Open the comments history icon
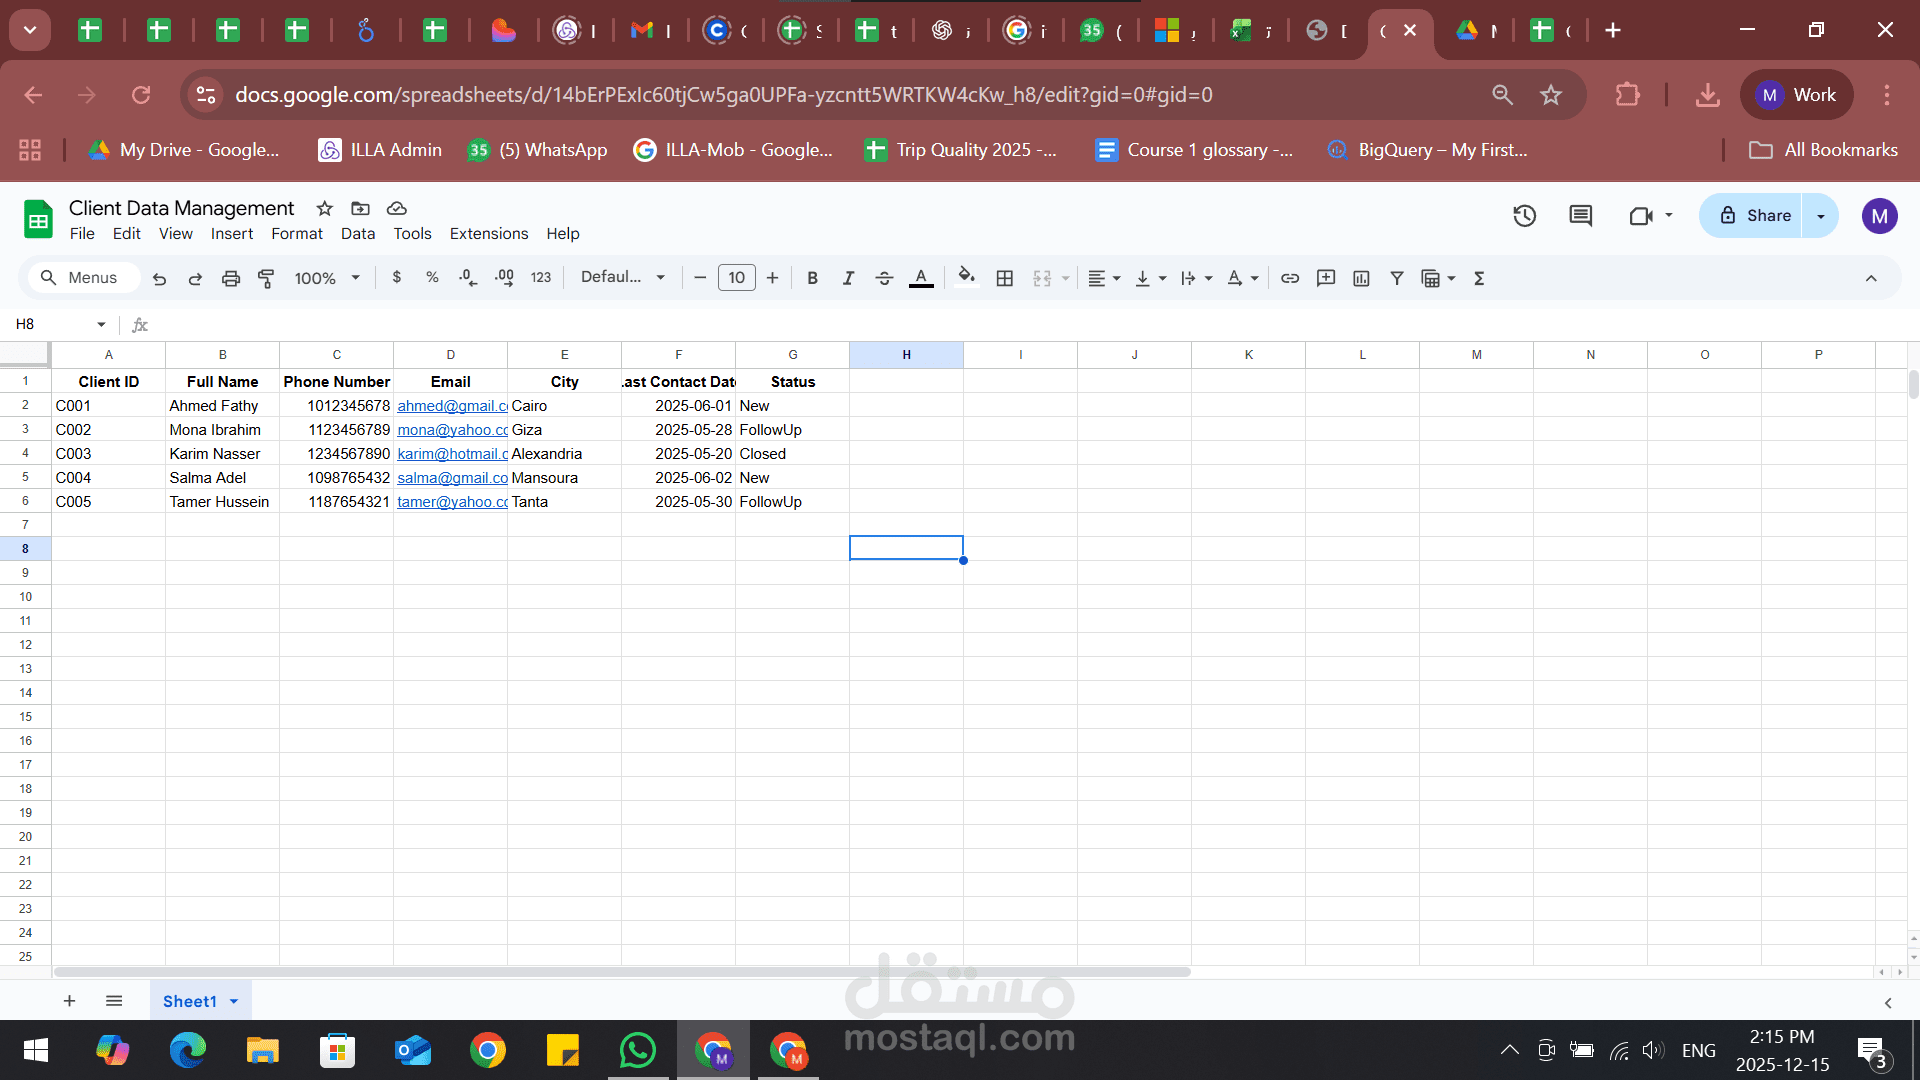This screenshot has width=1920, height=1080. (x=1580, y=215)
